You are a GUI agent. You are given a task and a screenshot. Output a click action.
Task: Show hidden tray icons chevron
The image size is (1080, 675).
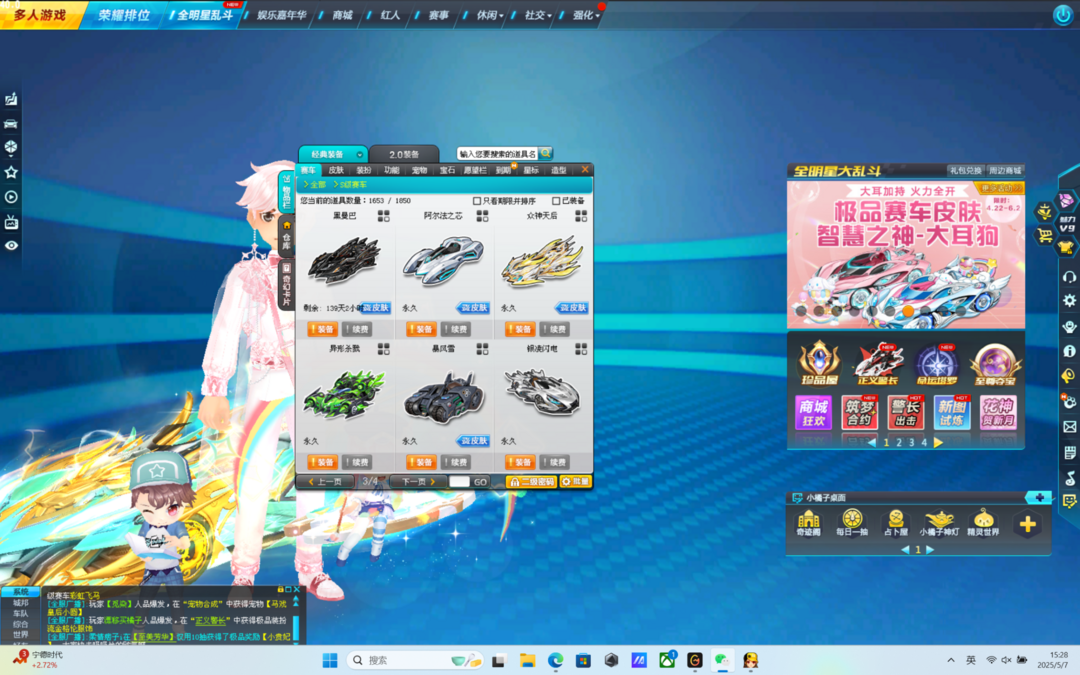[951, 660]
